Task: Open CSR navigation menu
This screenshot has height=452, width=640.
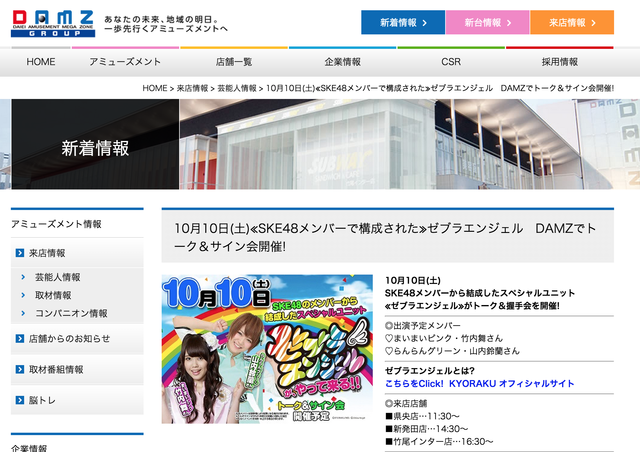Action: pos(451,62)
